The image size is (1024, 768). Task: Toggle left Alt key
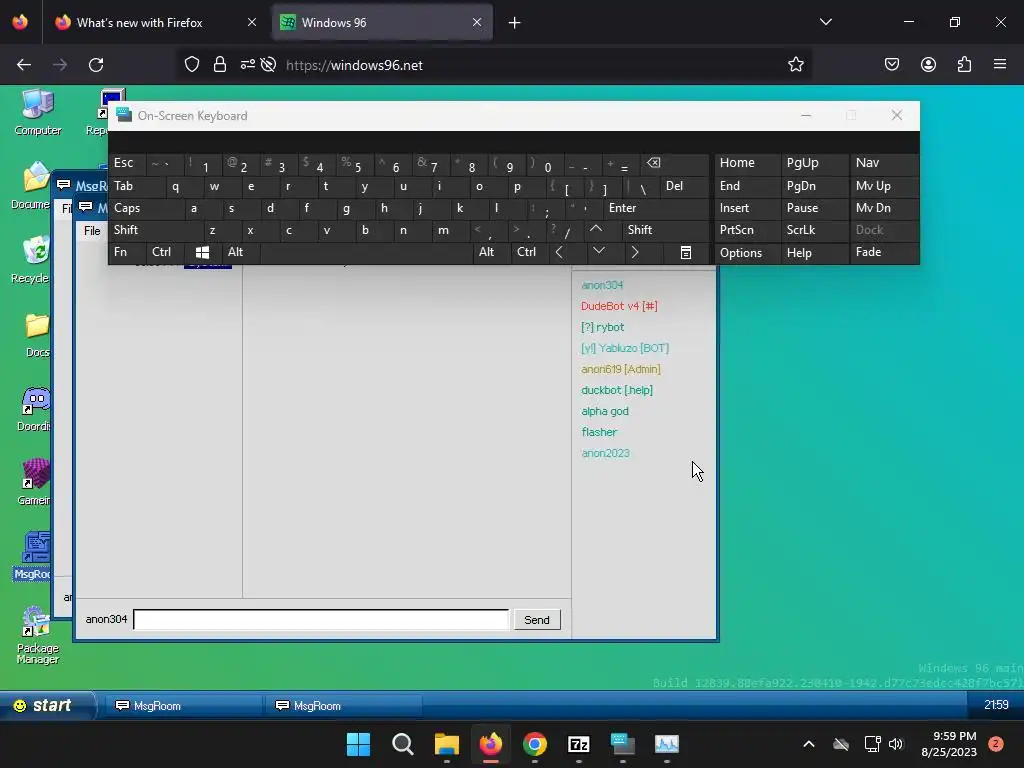[240, 252]
